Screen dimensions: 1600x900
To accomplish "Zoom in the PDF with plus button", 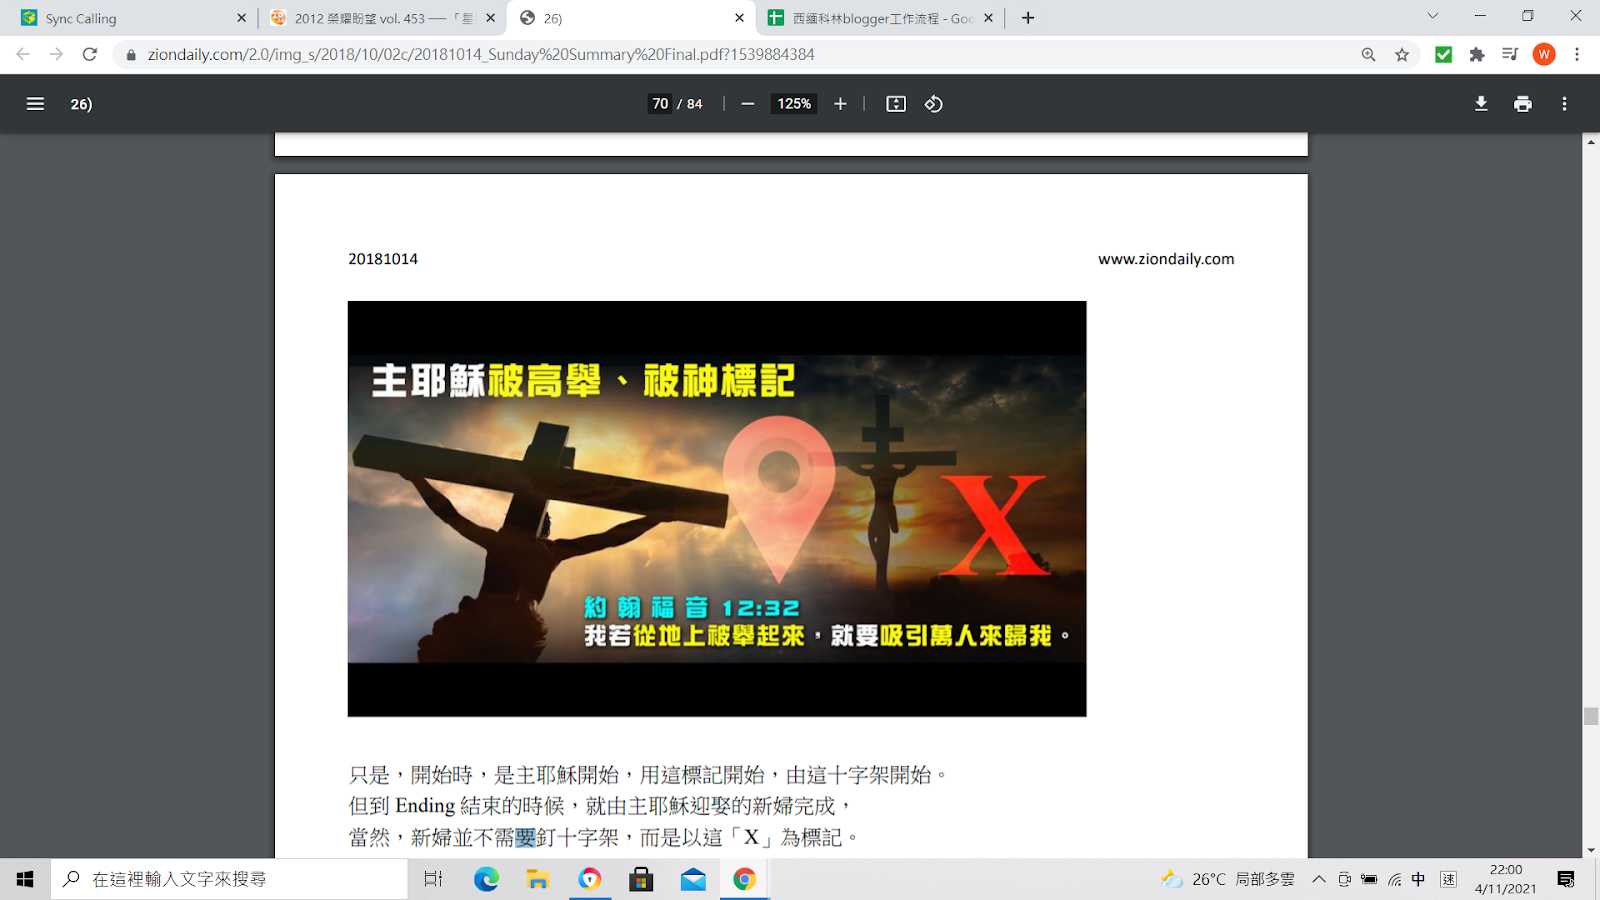I will coord(840,104).
